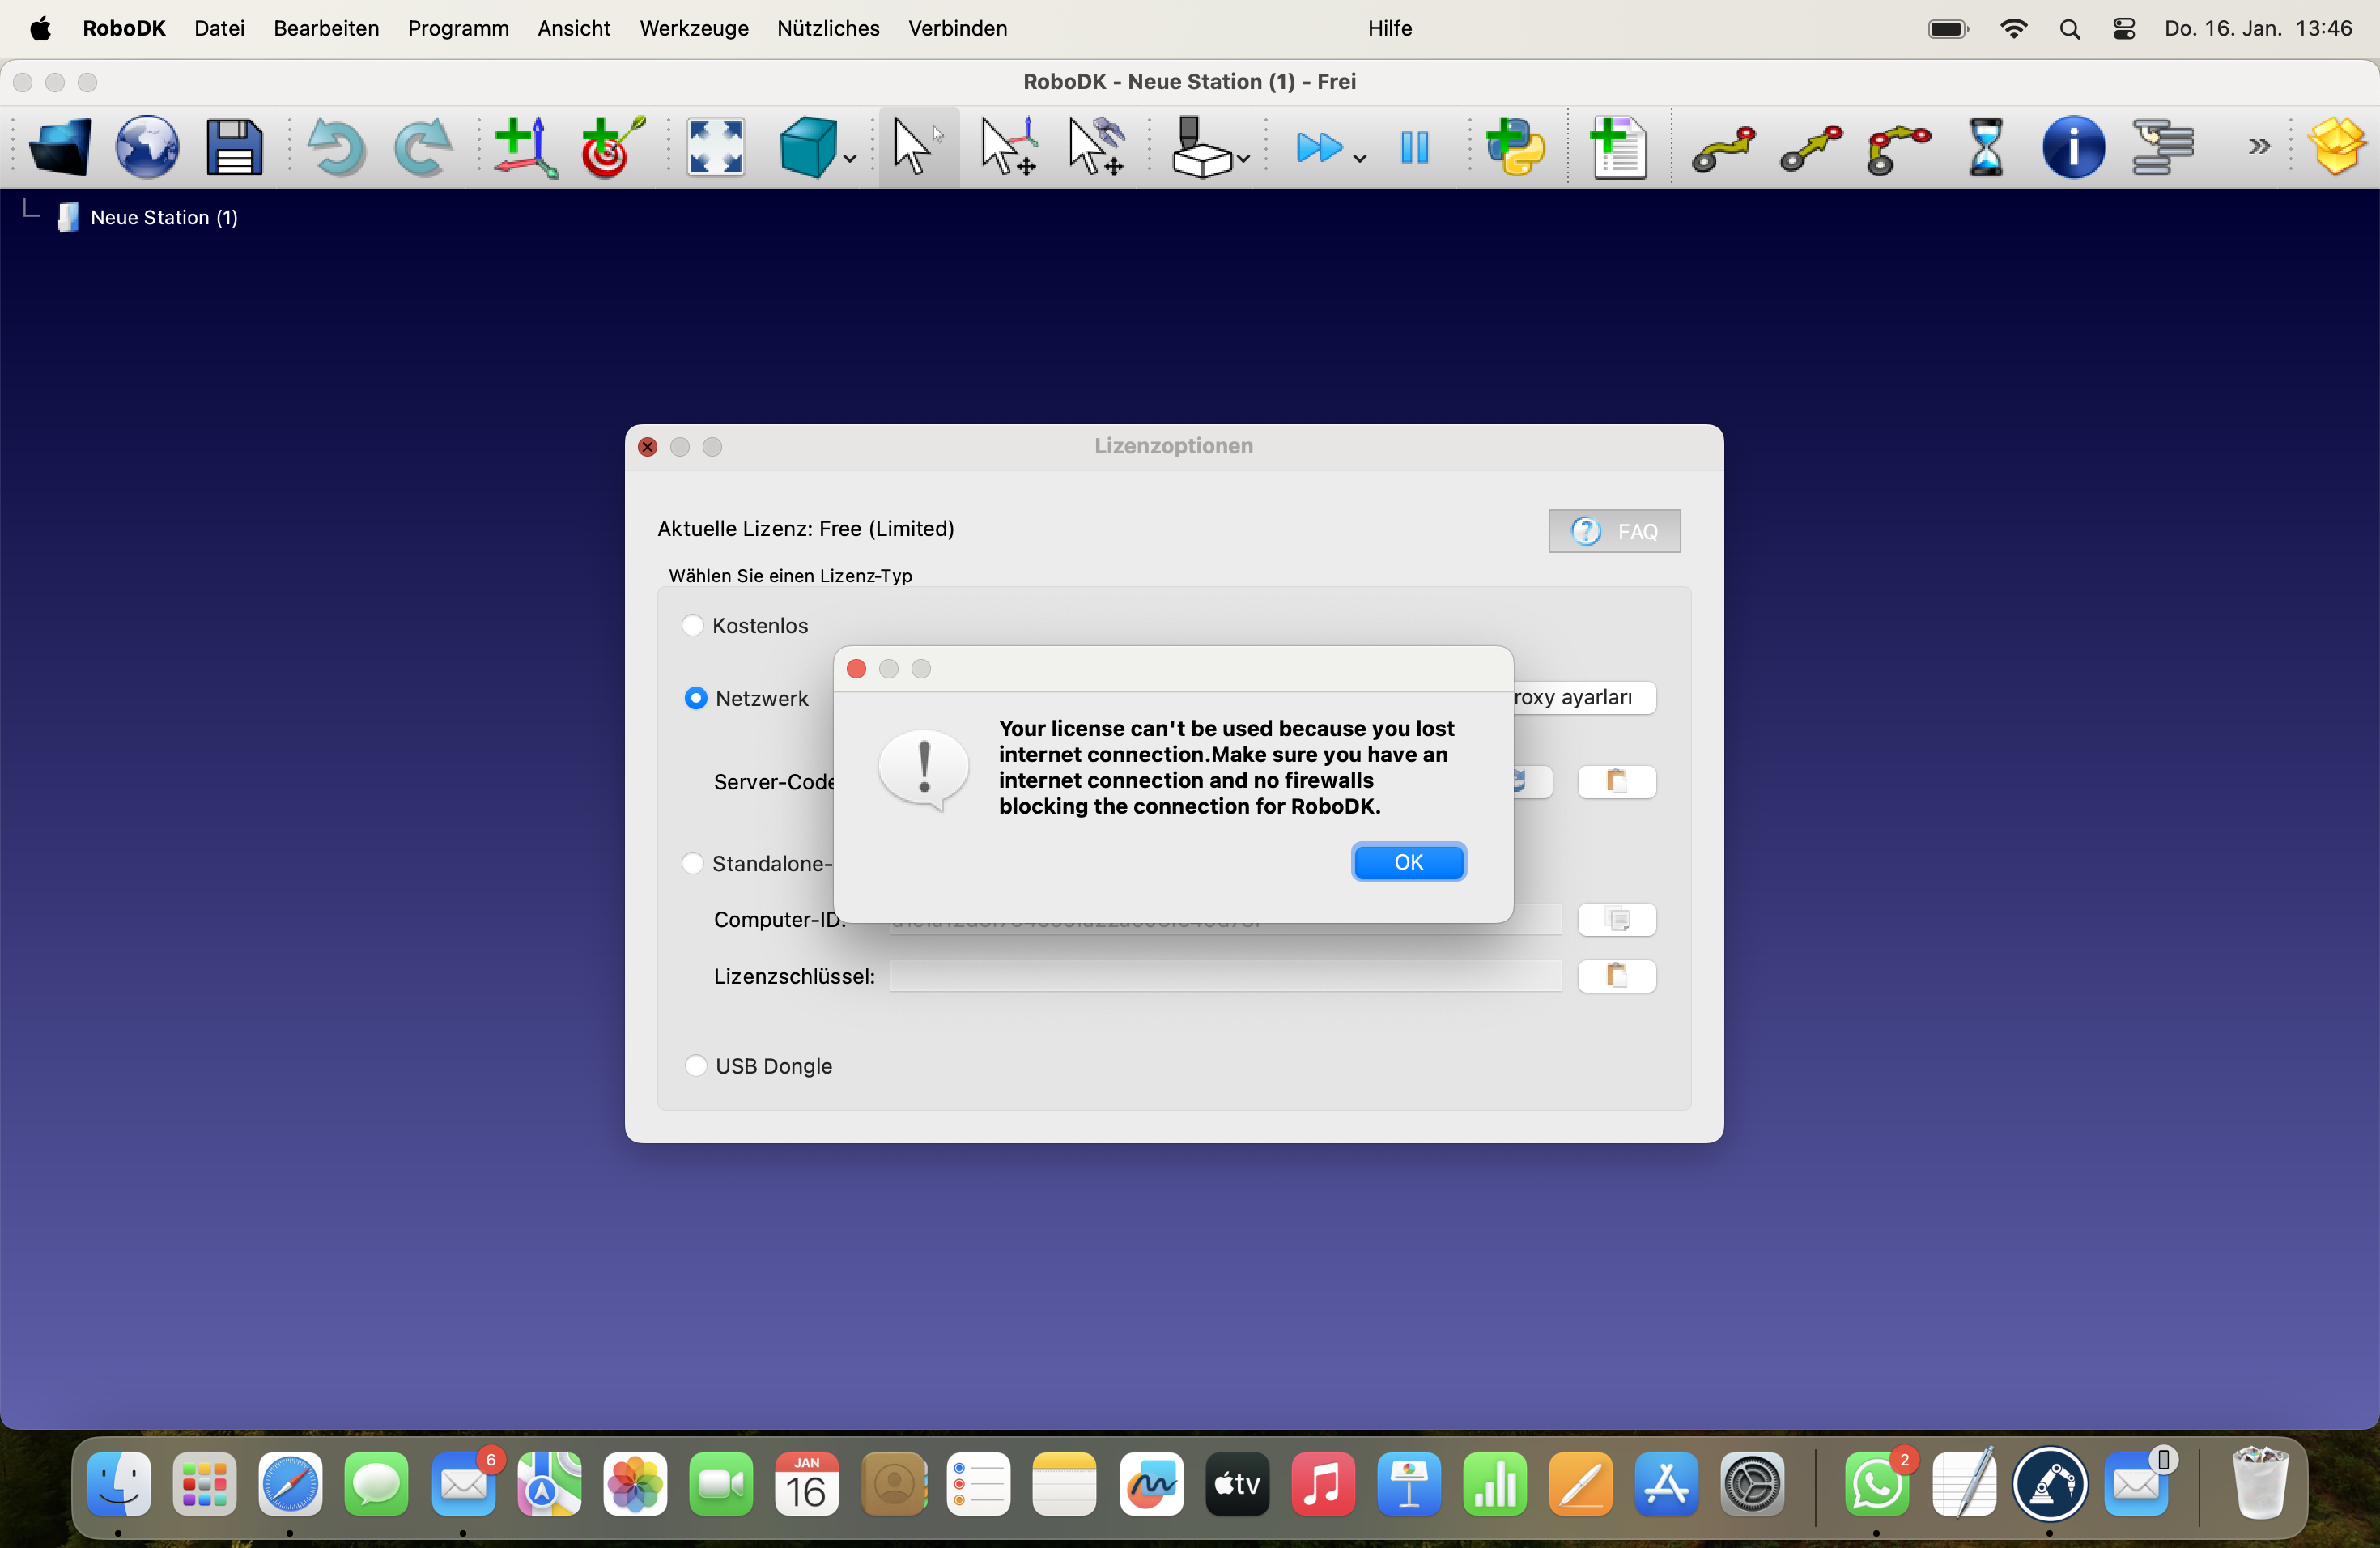This screenshot has width=2380, height=1548.
Task: Select the Kostenlos license radio button
Action: (693, 625)
